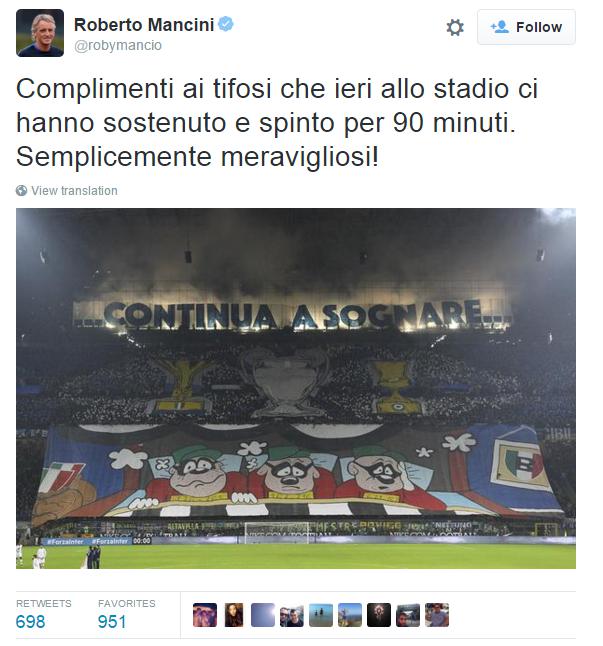Image resolution: width=603 pixels, height=646 pixels.
Task: Click the sixth favoriter avatar thumbnail
Action: 350,615
